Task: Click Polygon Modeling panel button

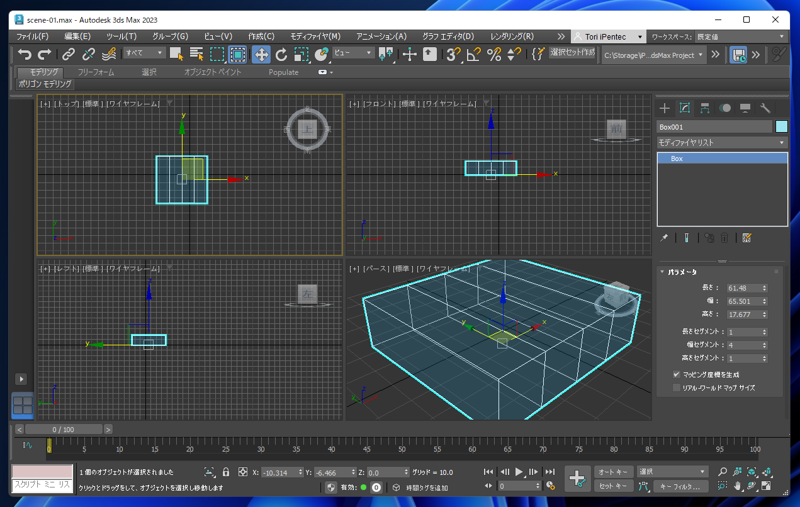Action: (x=45, y=84)
